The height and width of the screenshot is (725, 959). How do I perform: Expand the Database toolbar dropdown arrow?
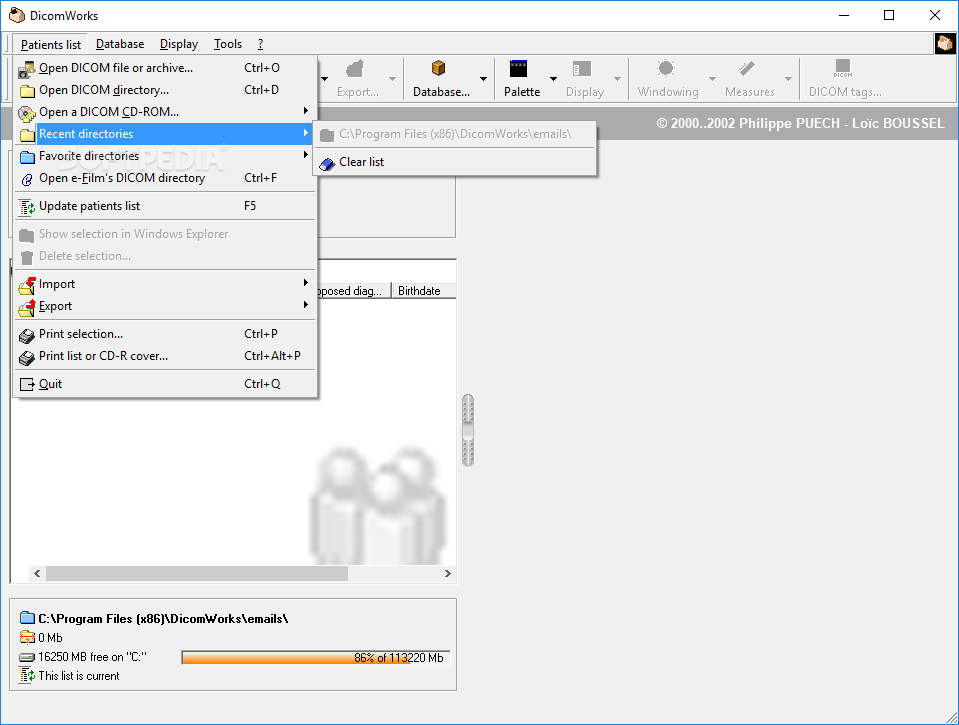[483, 78]
